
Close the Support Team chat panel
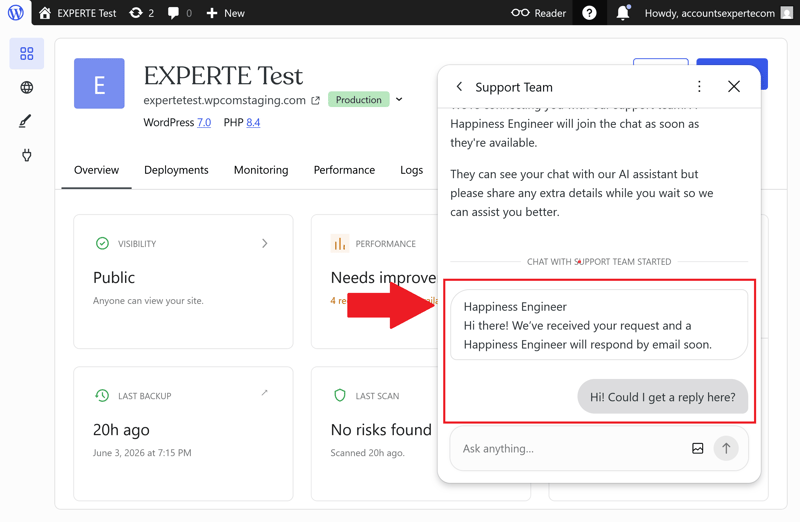coord(734,87)
